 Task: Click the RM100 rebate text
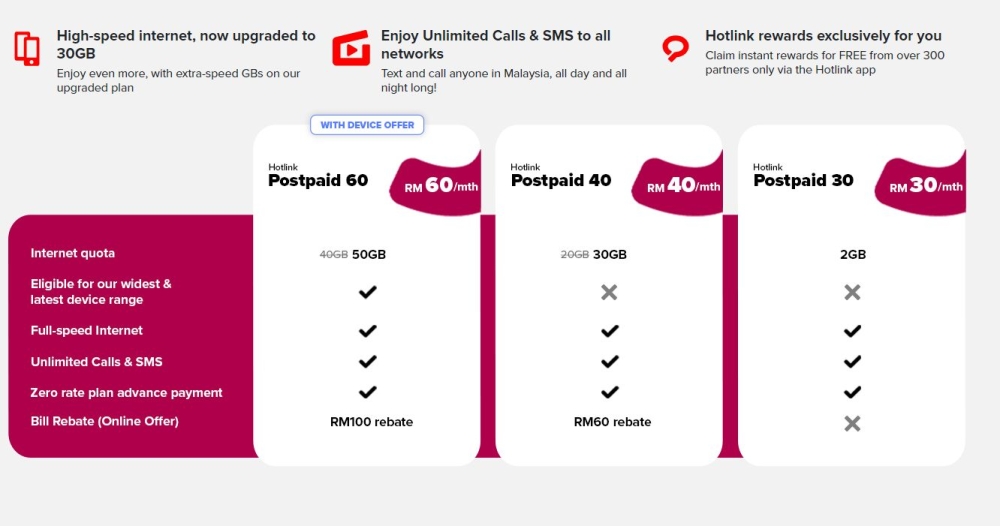371,422
